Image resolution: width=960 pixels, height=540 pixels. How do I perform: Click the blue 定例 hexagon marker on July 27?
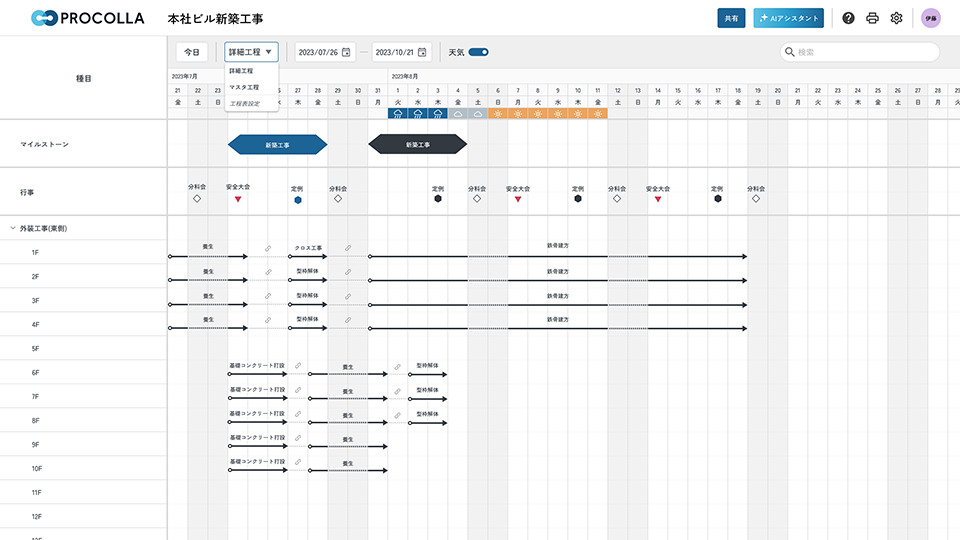click(x=298, y=200)
